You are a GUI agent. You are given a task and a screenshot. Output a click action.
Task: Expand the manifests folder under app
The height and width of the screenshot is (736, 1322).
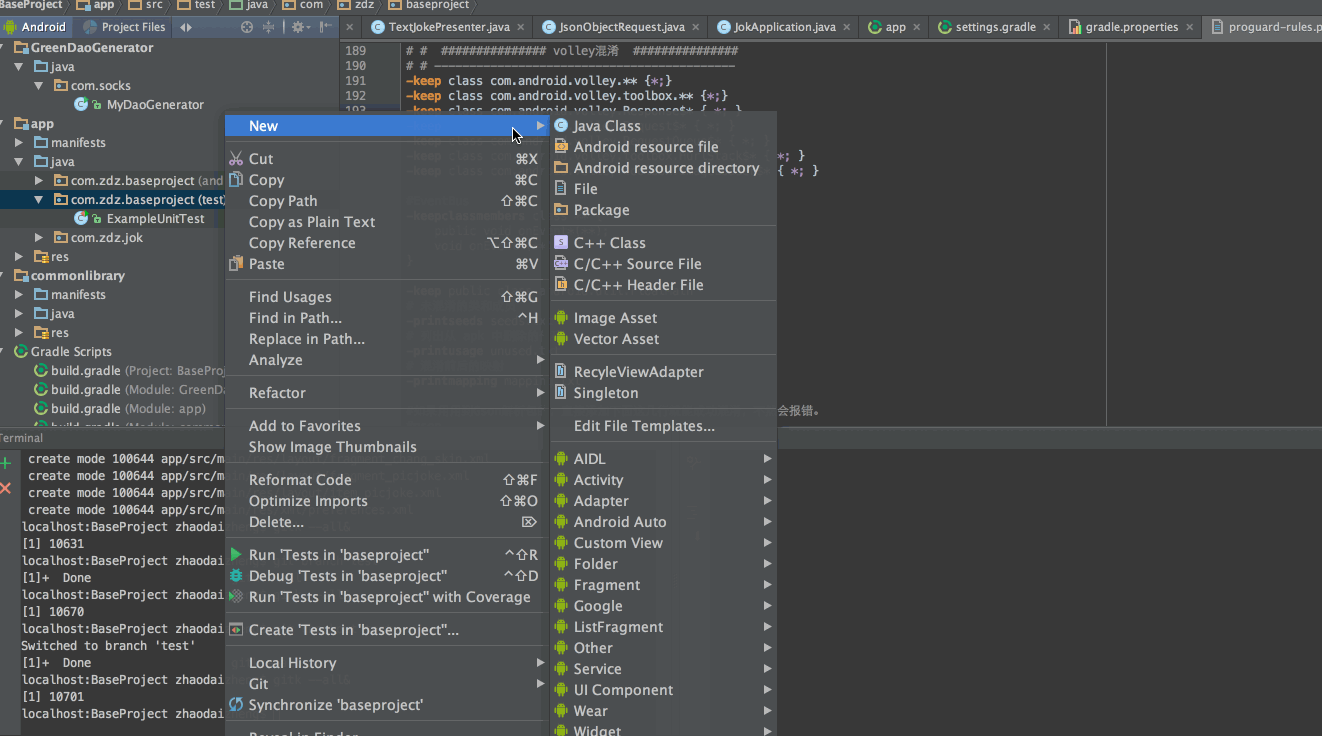19,142
